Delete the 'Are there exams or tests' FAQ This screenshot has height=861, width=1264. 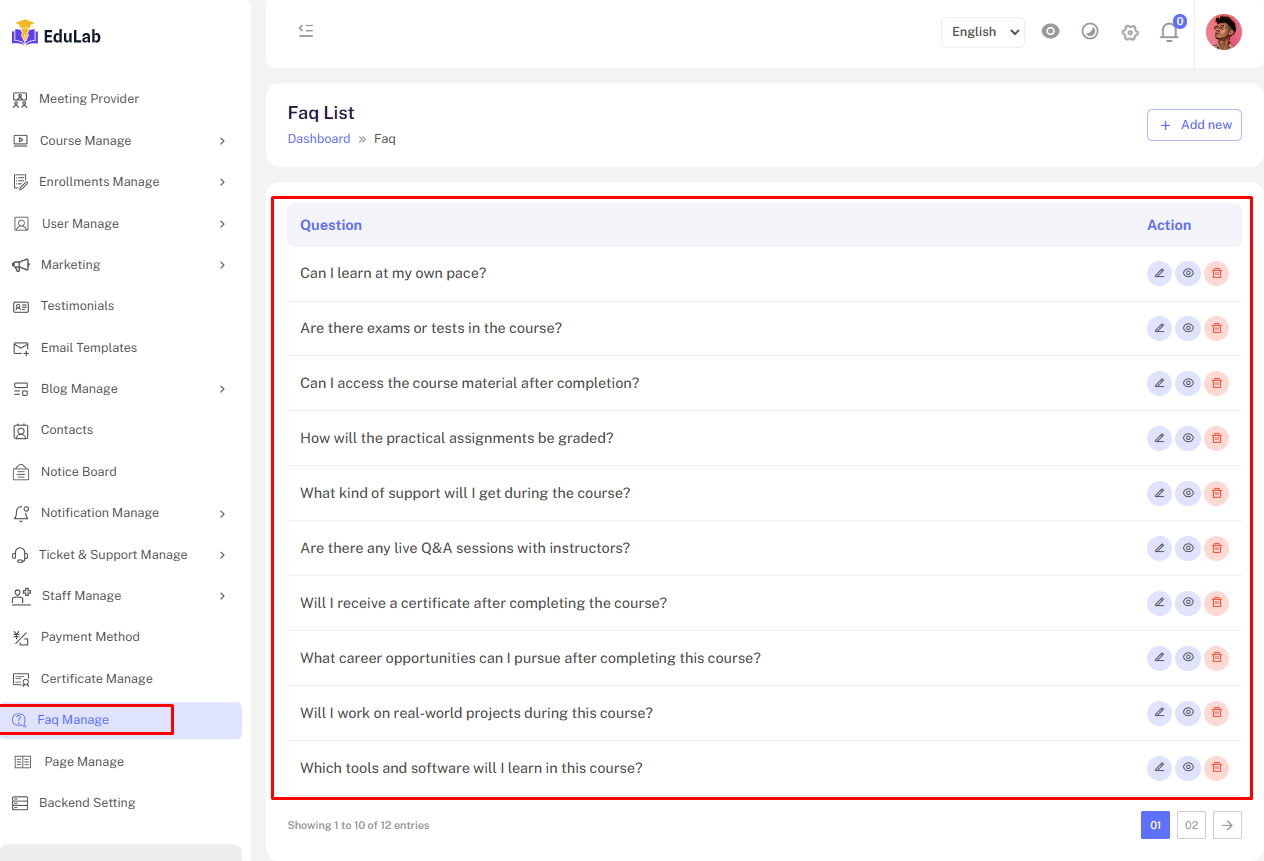[1216, 328]
